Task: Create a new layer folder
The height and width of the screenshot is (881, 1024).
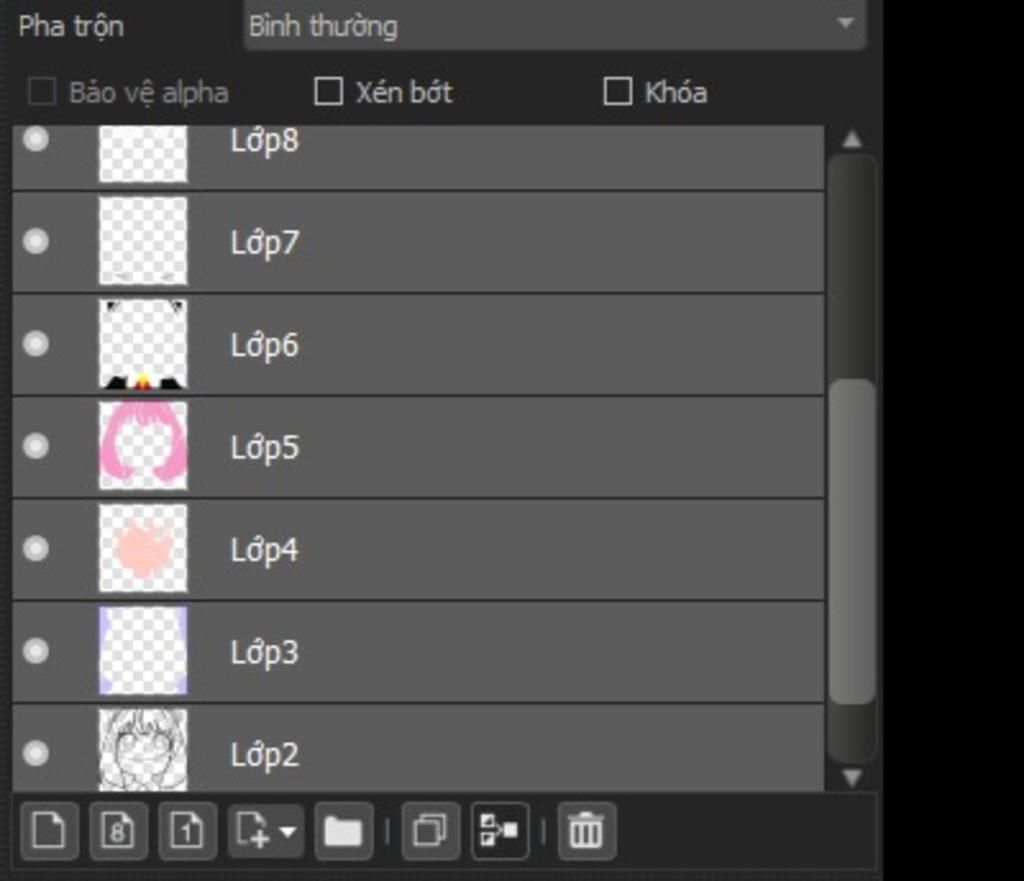Action: click(x=344, y=831)
